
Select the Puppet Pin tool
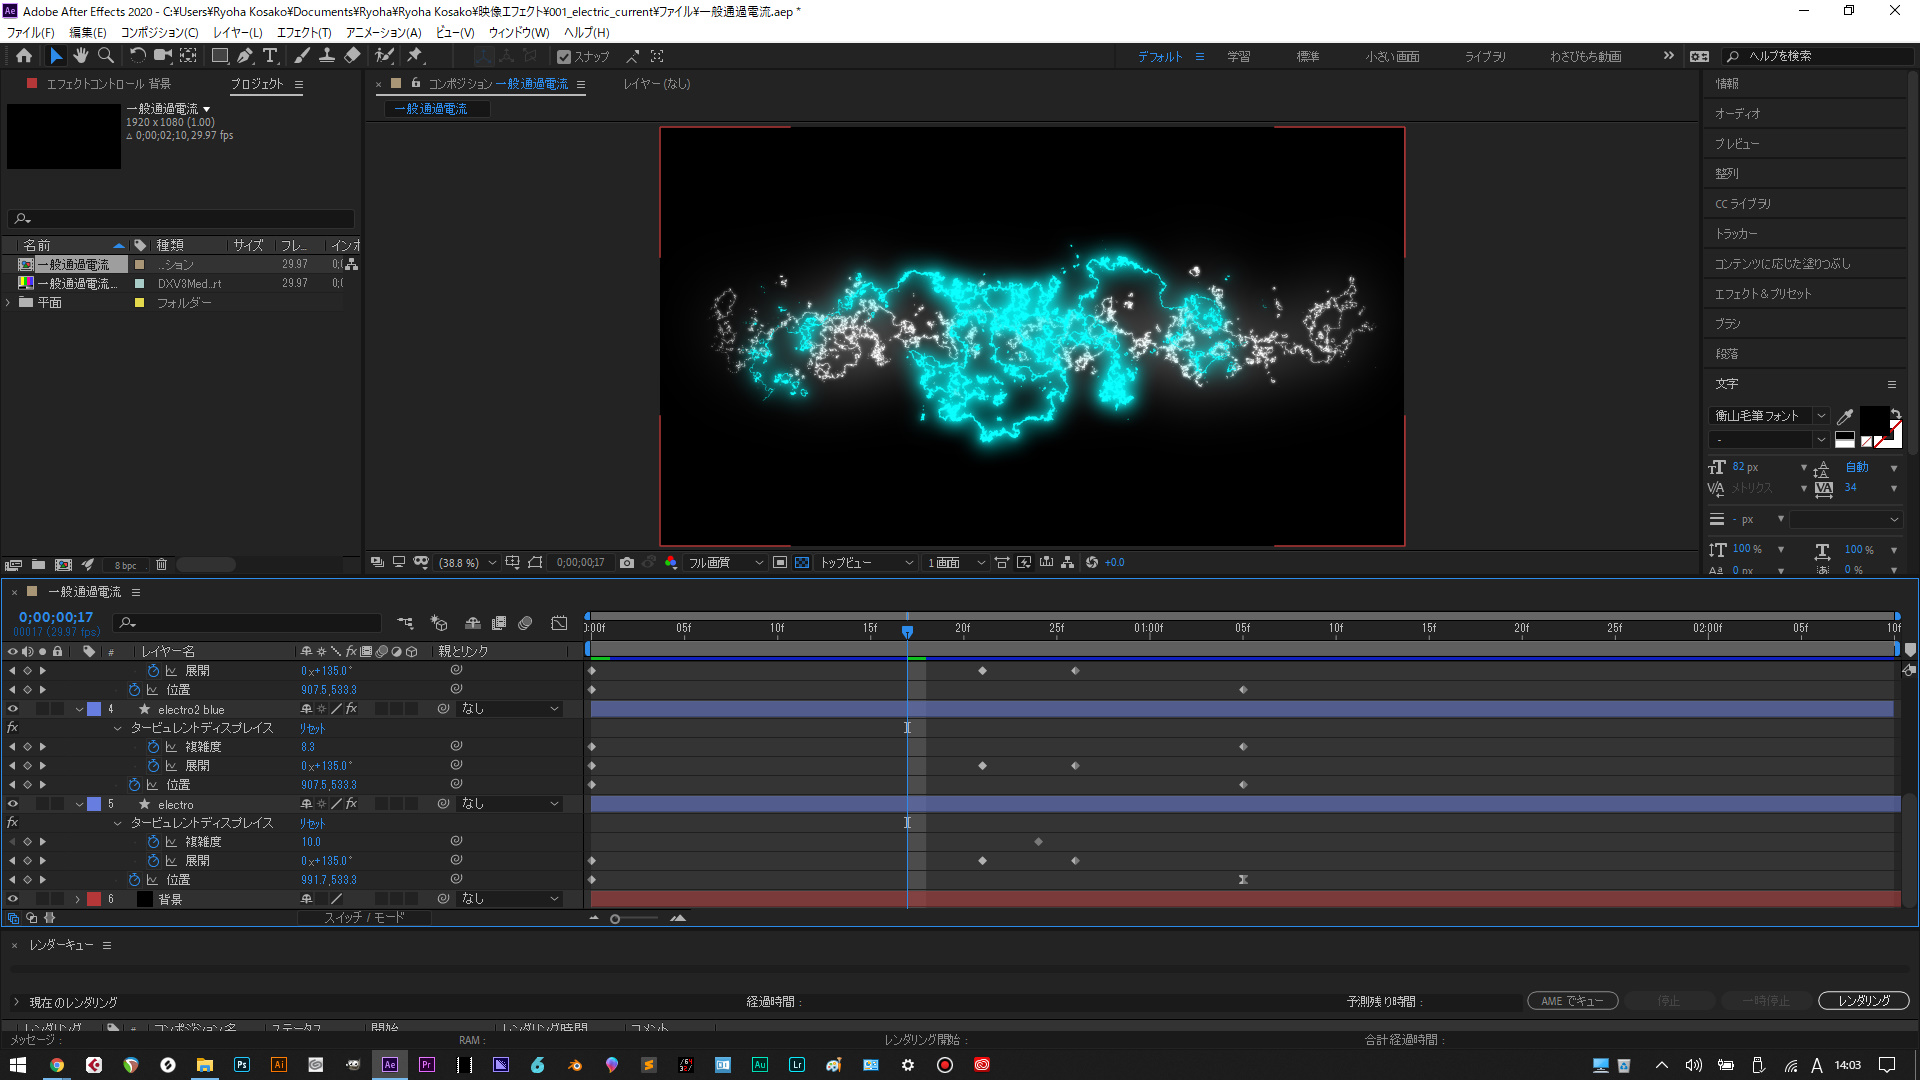415,56
